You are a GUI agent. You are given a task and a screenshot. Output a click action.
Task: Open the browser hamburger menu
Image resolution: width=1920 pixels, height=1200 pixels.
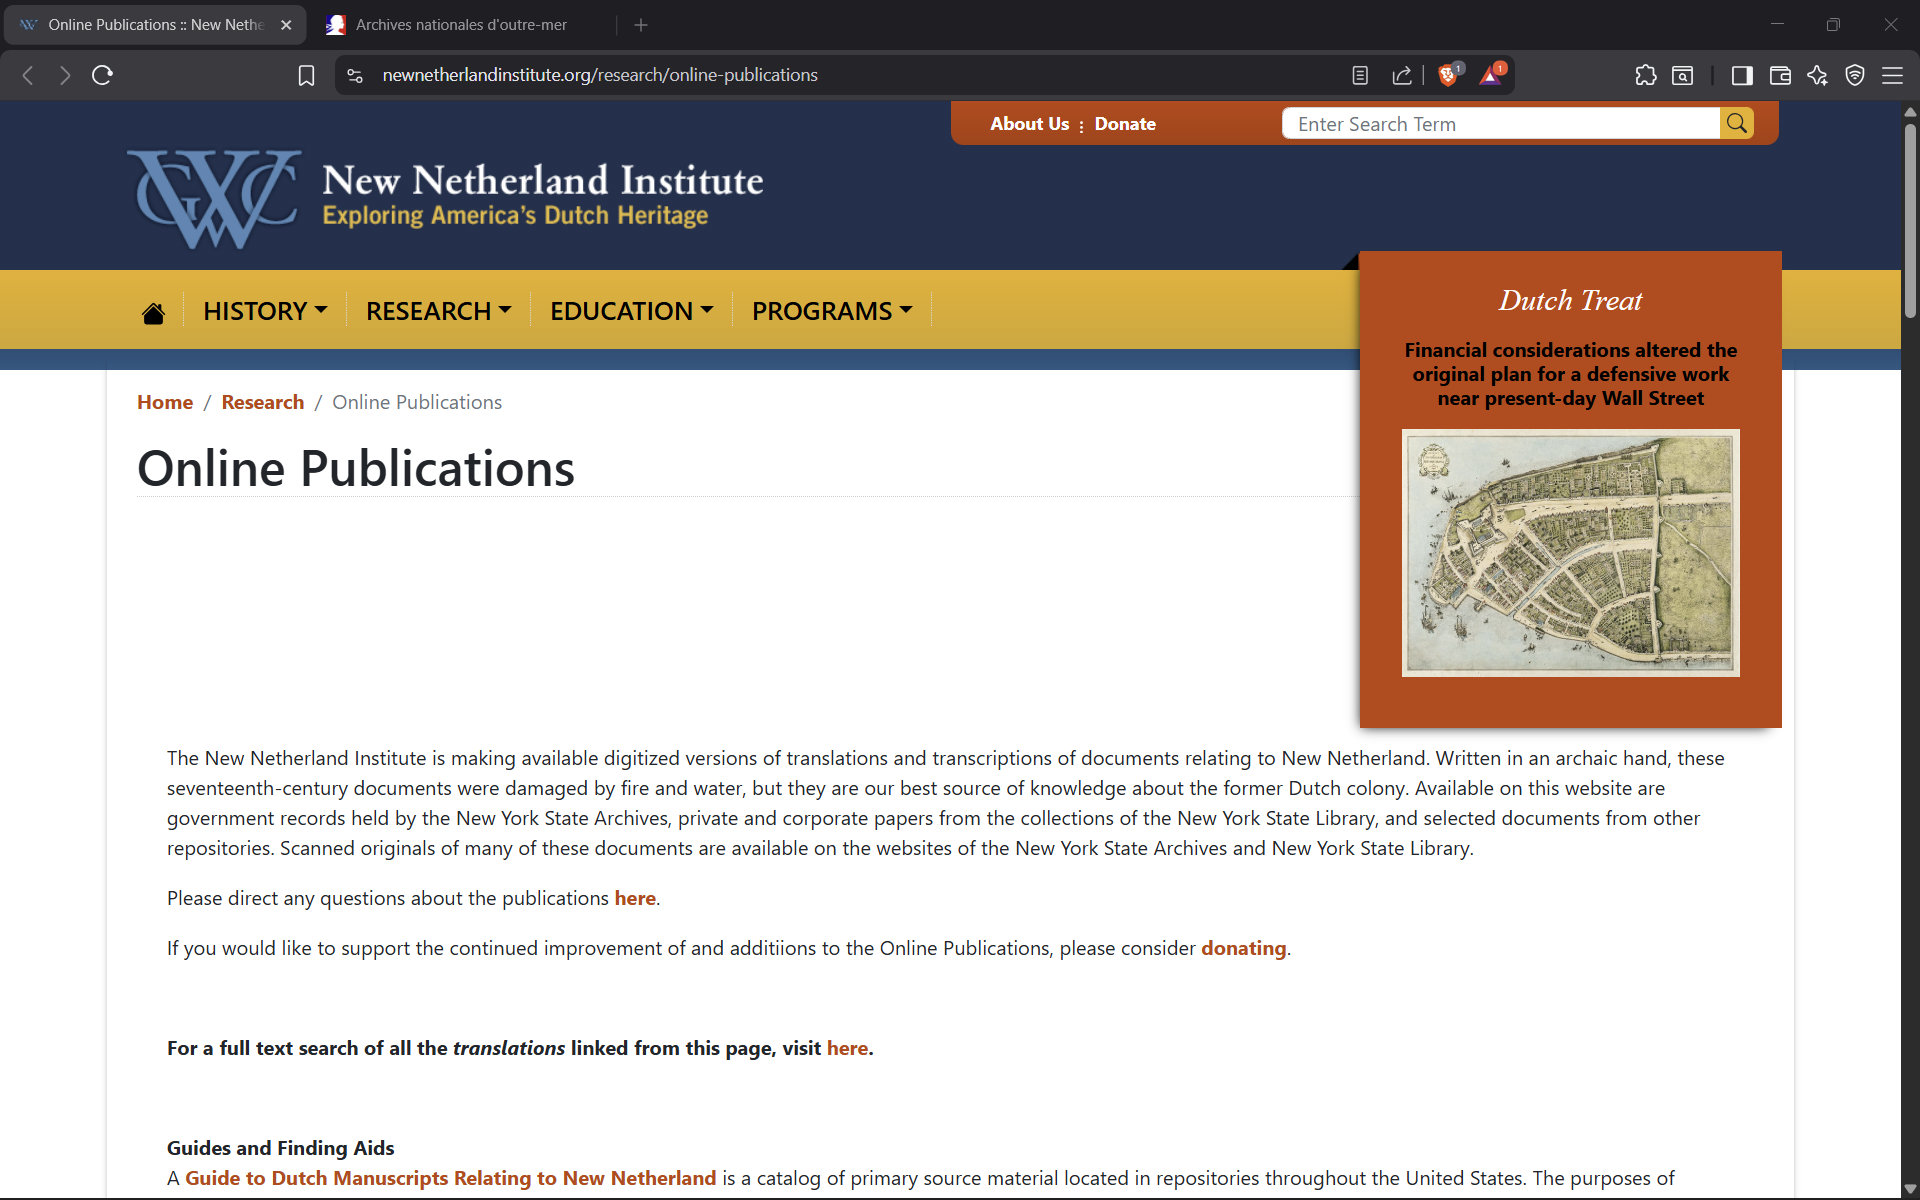tap(1893, 75)
